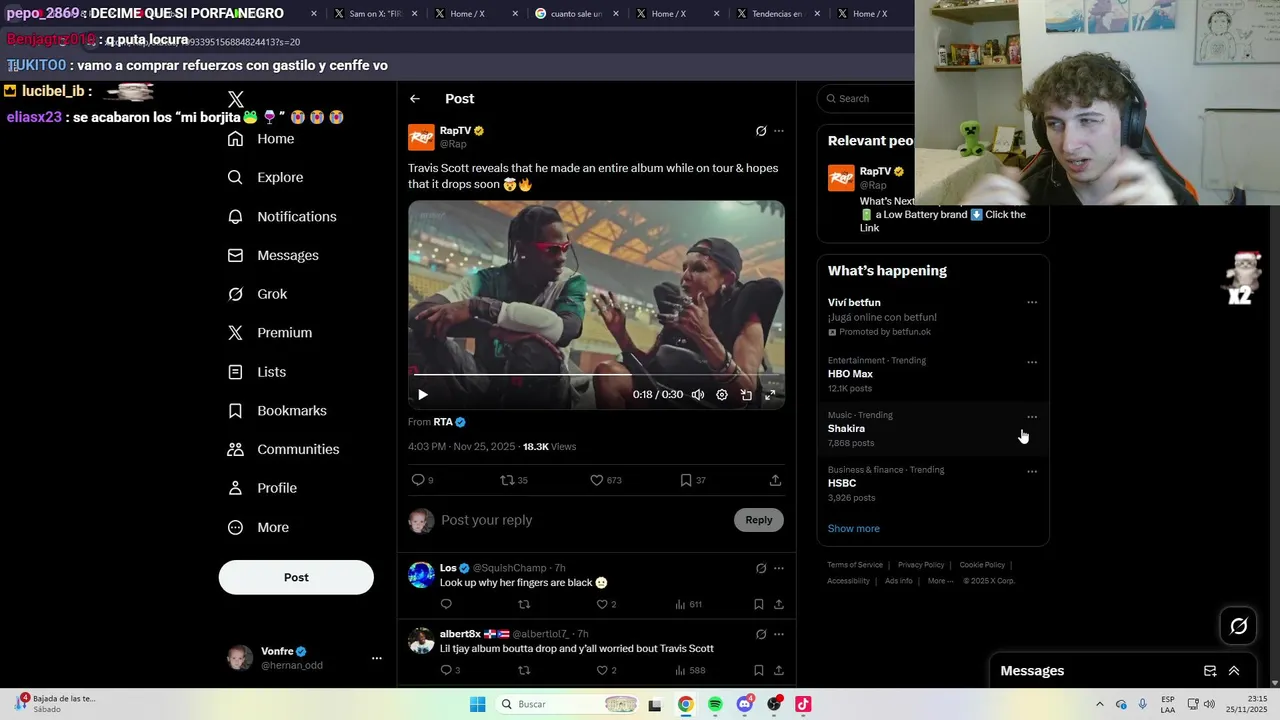Screen dimensions: 1280x720
Task: Click the white Post button
Action: coord(296,577)
